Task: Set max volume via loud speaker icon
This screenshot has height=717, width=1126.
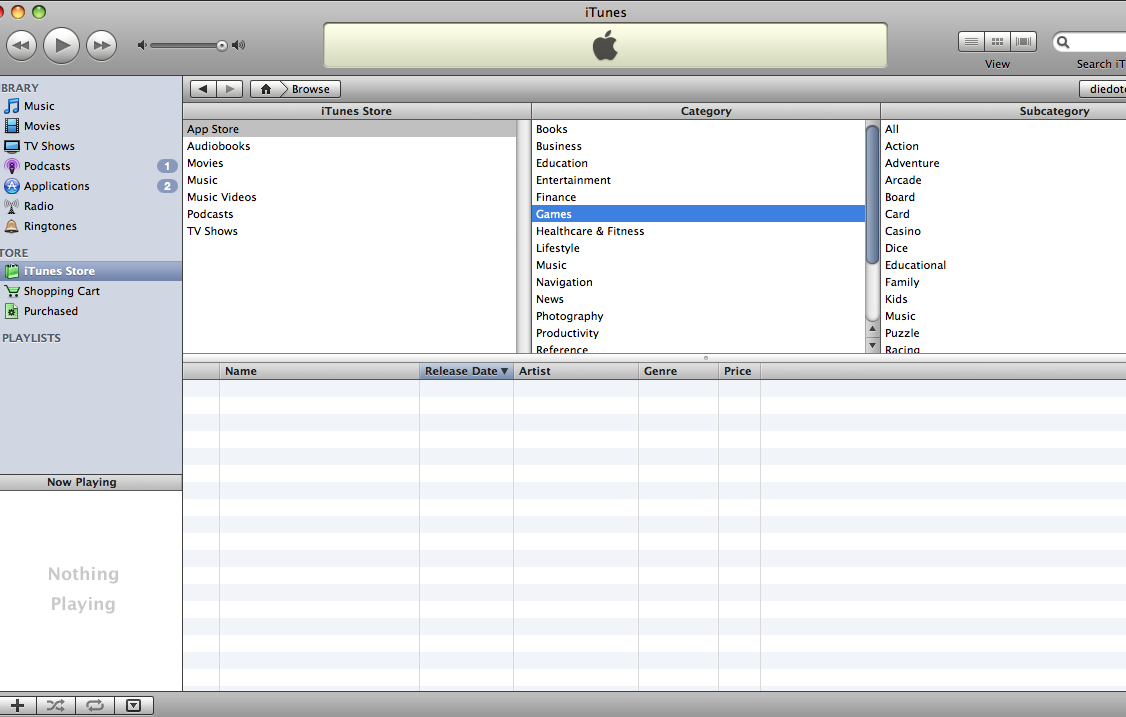Action: point(238,45)
